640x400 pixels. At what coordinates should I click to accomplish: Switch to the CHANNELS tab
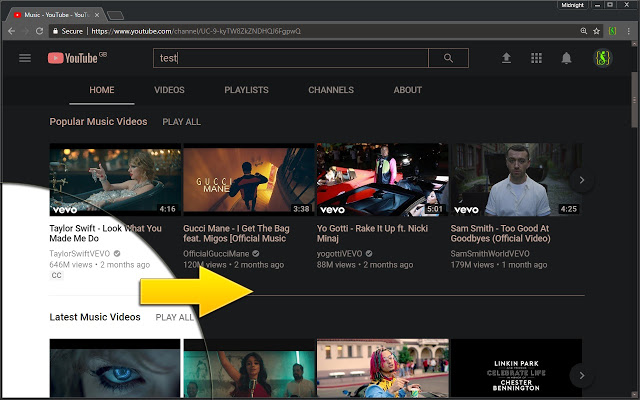tap(331, 90)
